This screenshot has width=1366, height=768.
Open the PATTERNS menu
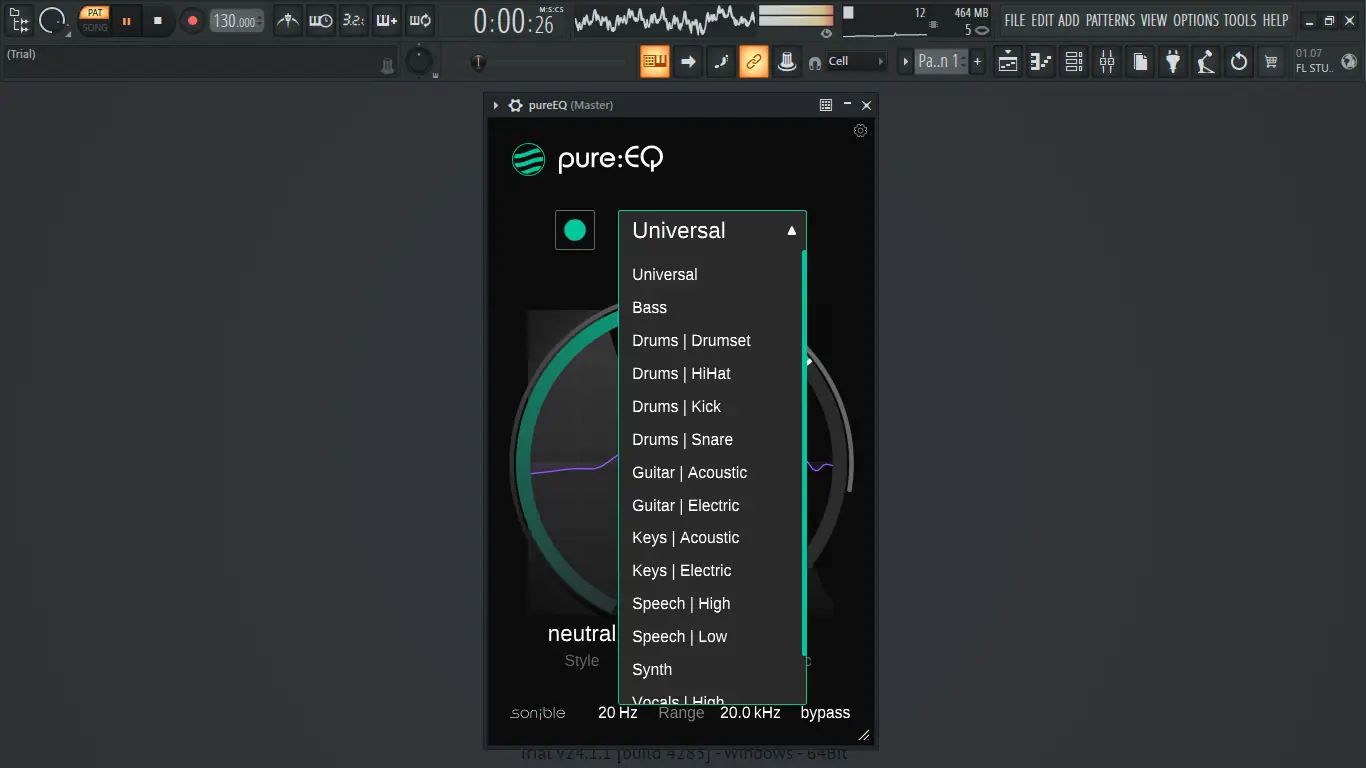point(1110,20)
